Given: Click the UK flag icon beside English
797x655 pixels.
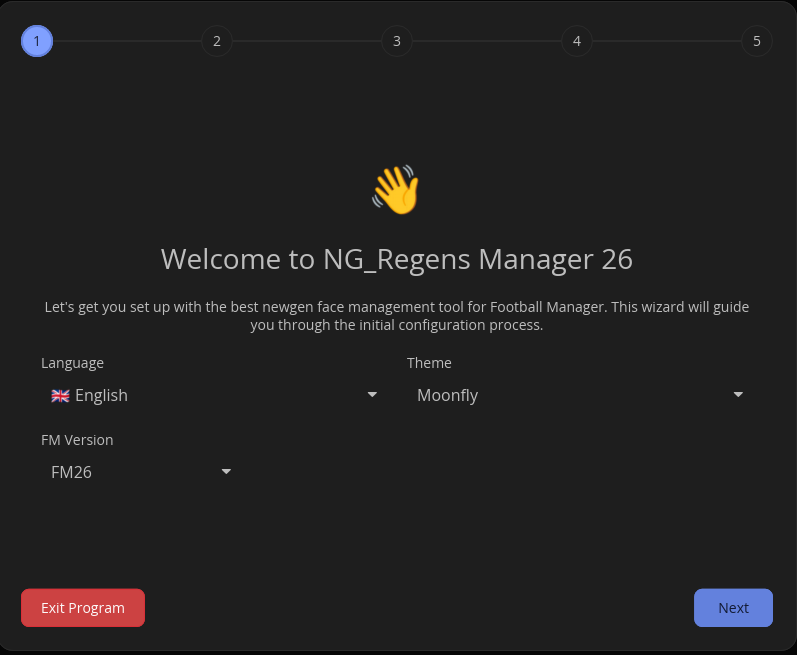Looking at the screenshot, I should [60, 396].
